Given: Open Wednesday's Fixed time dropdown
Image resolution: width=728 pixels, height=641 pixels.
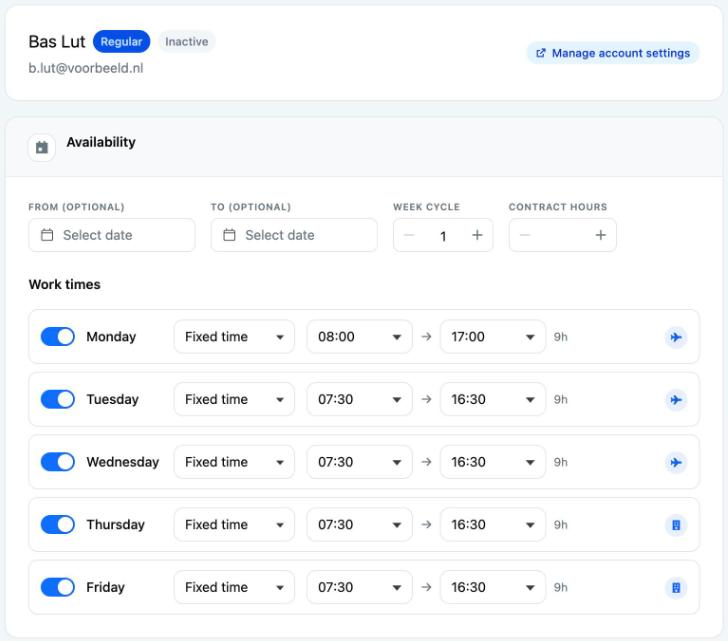Looking at the screenshot, I should click(x=234, y=462).
